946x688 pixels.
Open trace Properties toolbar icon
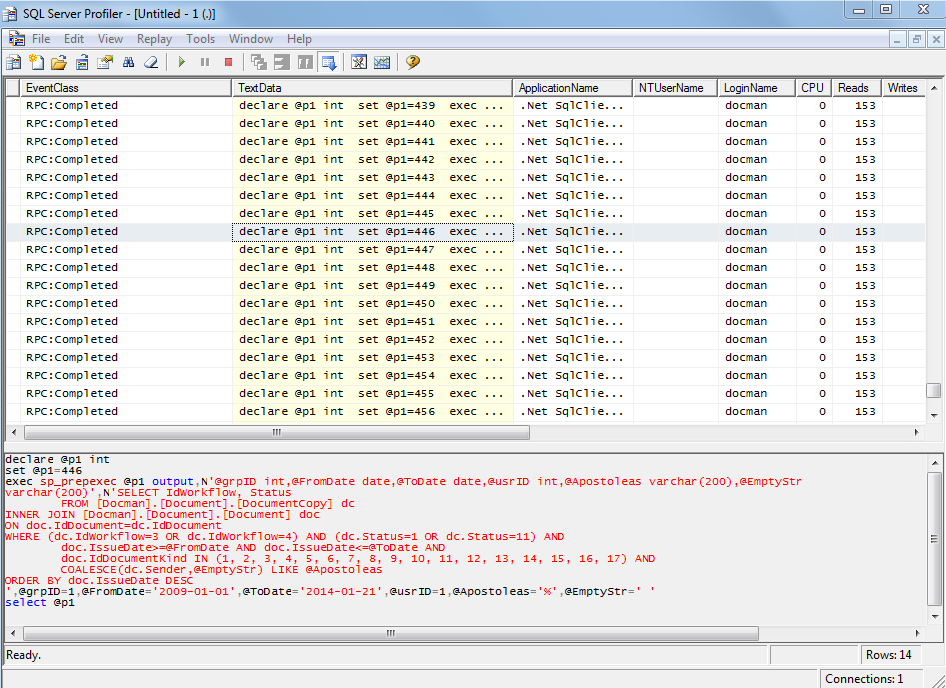pyautogui.click(x=105, y=62)
